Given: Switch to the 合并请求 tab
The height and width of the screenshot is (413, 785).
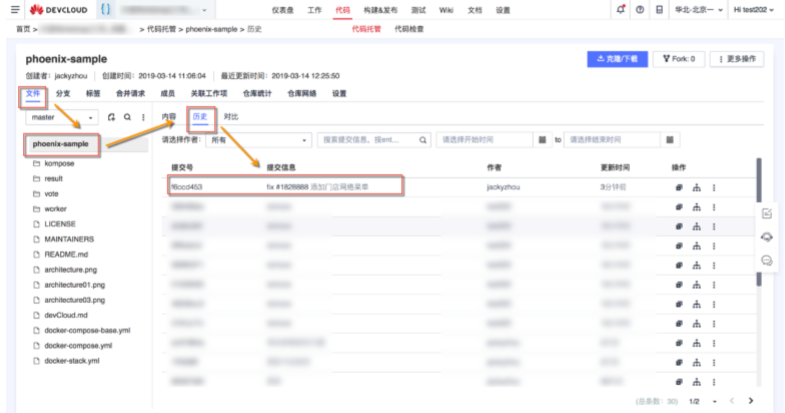Looking at the screenshot, I should point(130,94).
